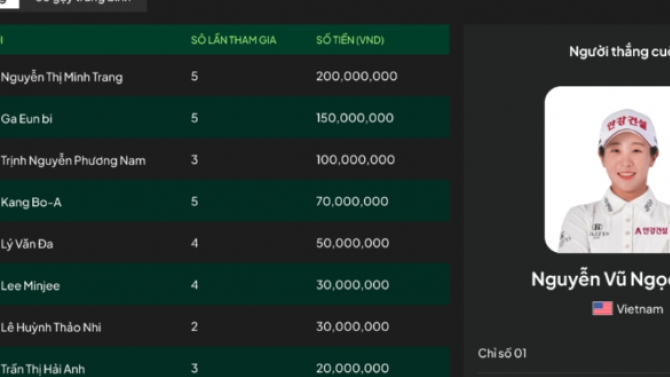
Task: Open the winner's portrait photo
Action: click(x=607, y=170)
